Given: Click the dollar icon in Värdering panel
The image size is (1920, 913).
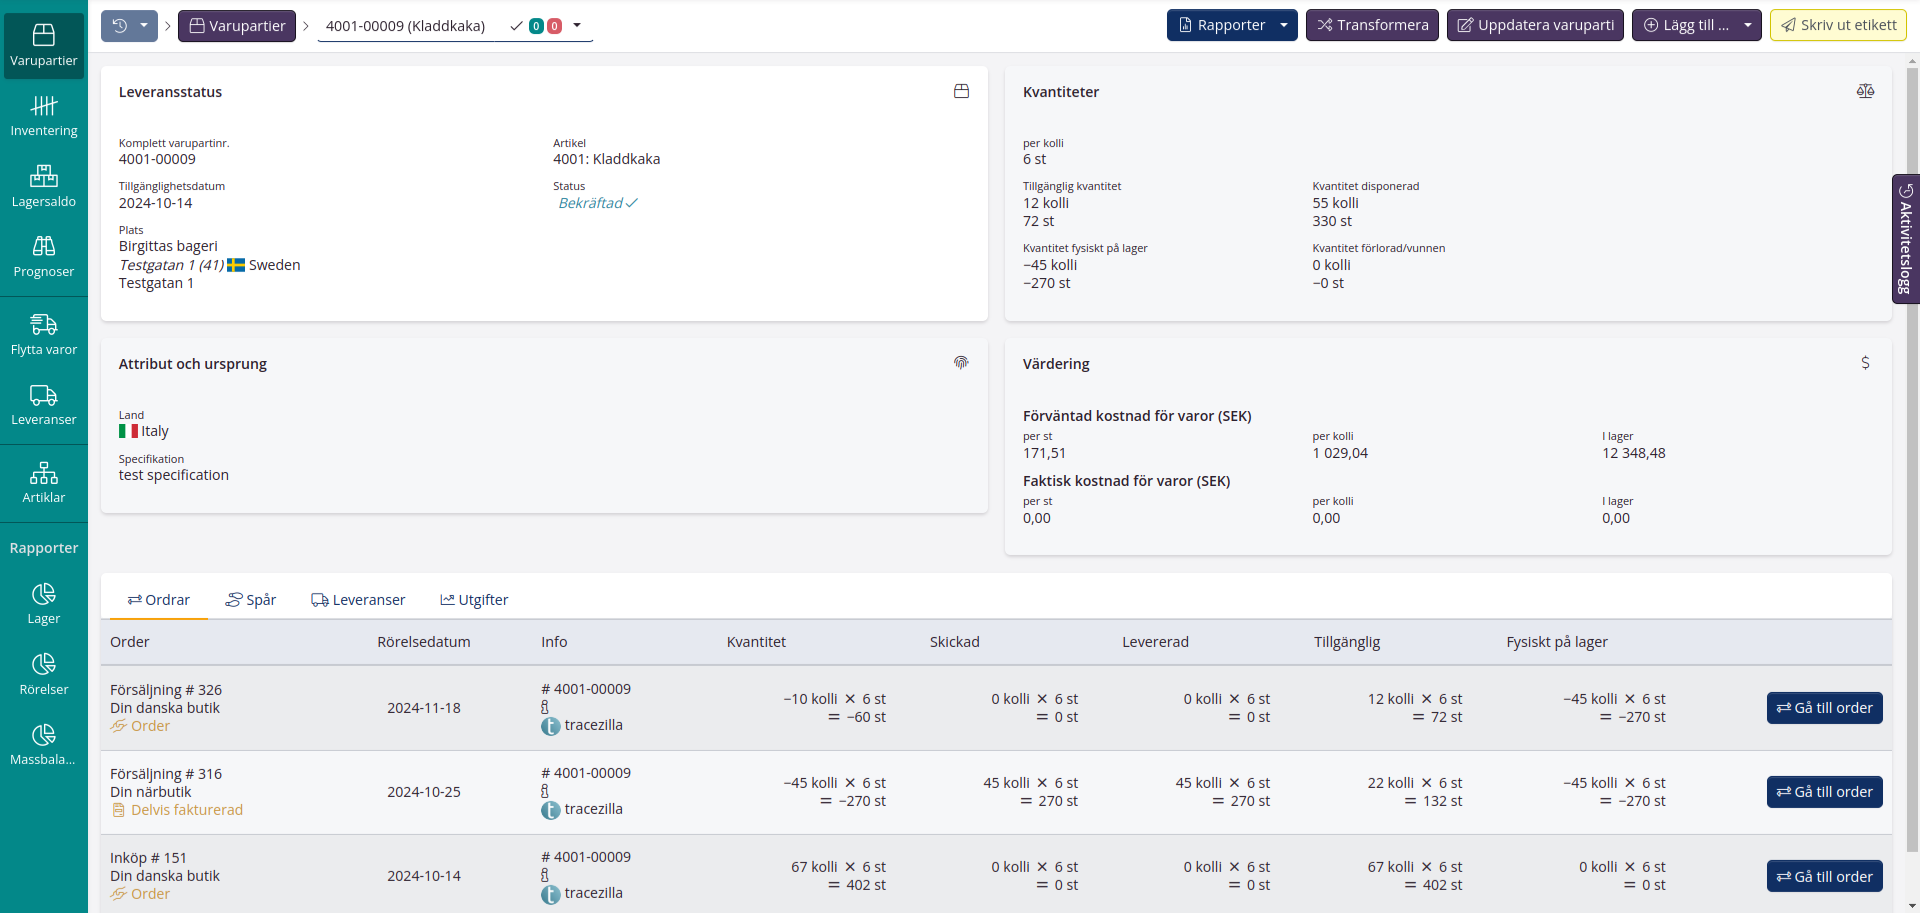Looking at the screenshot, I should (1865, 363).
